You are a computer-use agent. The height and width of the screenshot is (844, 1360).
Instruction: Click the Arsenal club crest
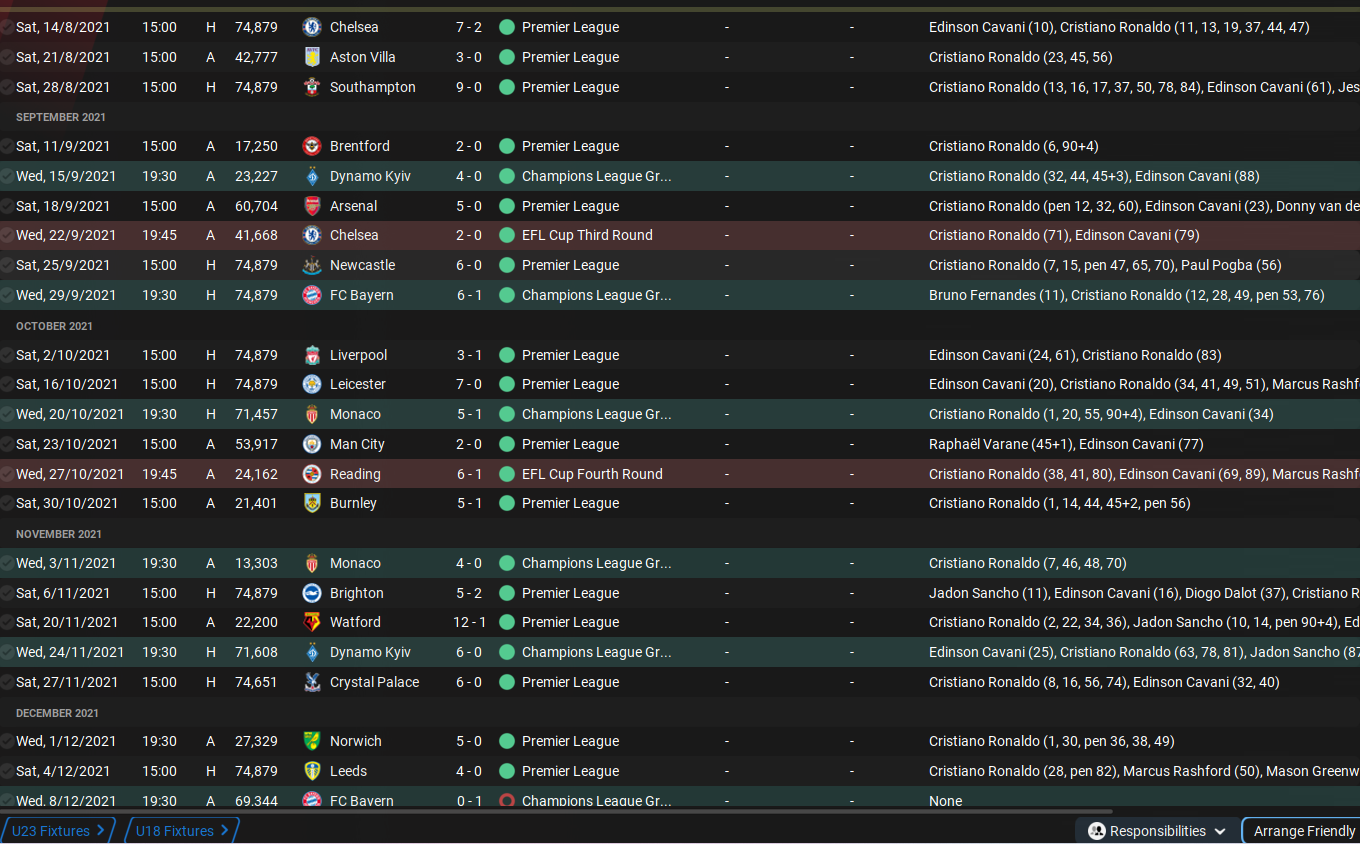311,206
